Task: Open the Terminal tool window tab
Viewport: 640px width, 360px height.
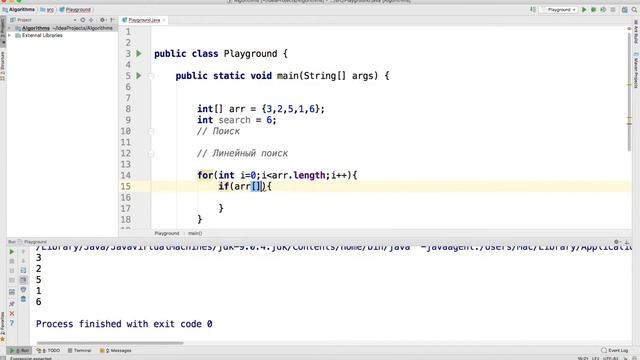Action: tap(80, 350)
